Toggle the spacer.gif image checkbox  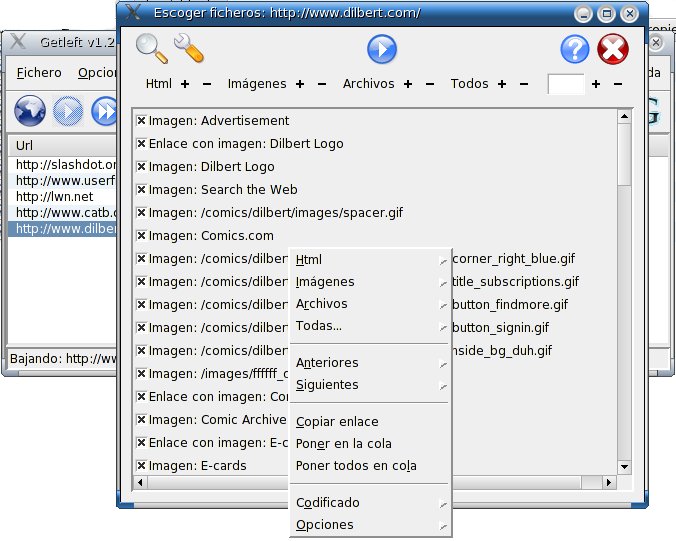click(141, 213)
